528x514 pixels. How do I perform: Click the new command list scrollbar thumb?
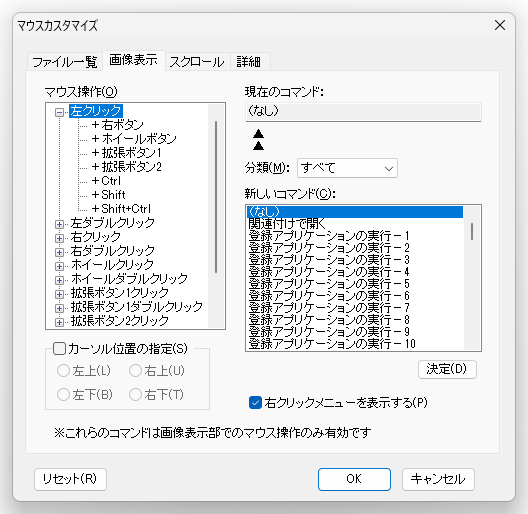click(x=472, y=231)
